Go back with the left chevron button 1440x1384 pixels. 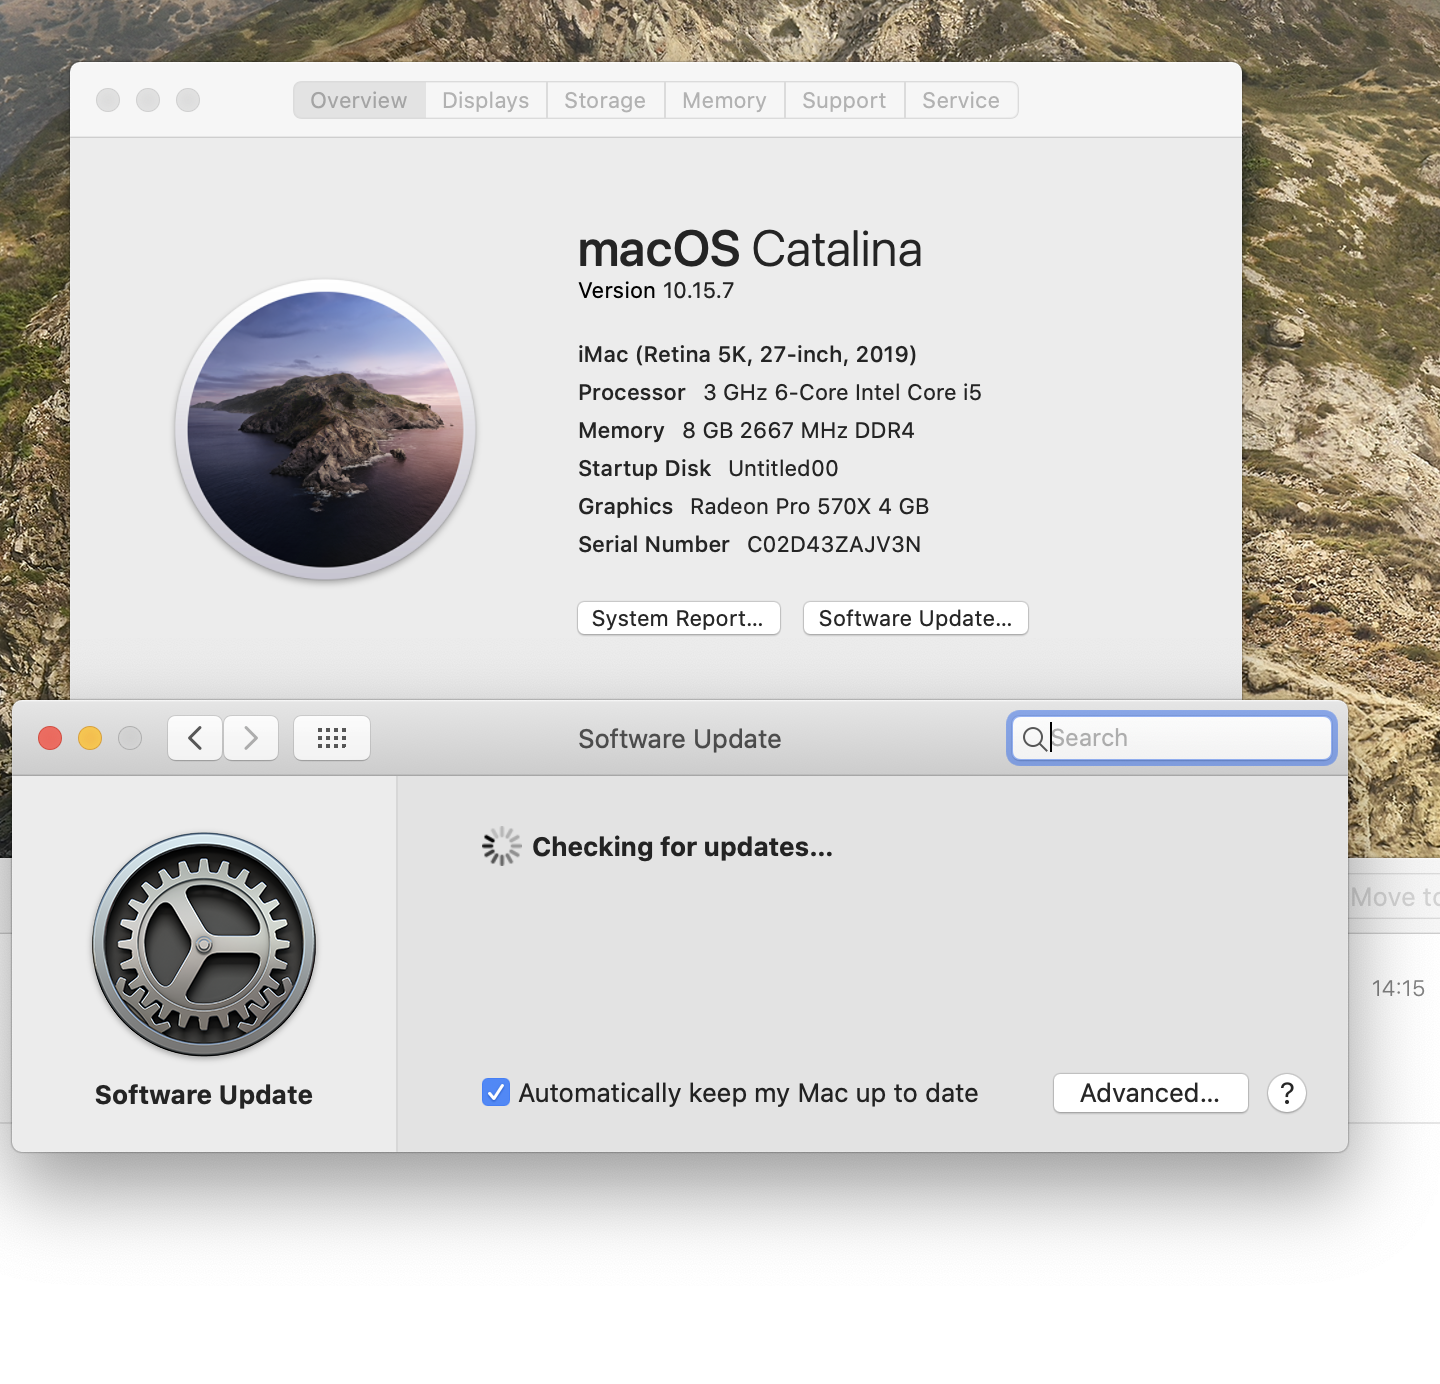coord(195,738)
